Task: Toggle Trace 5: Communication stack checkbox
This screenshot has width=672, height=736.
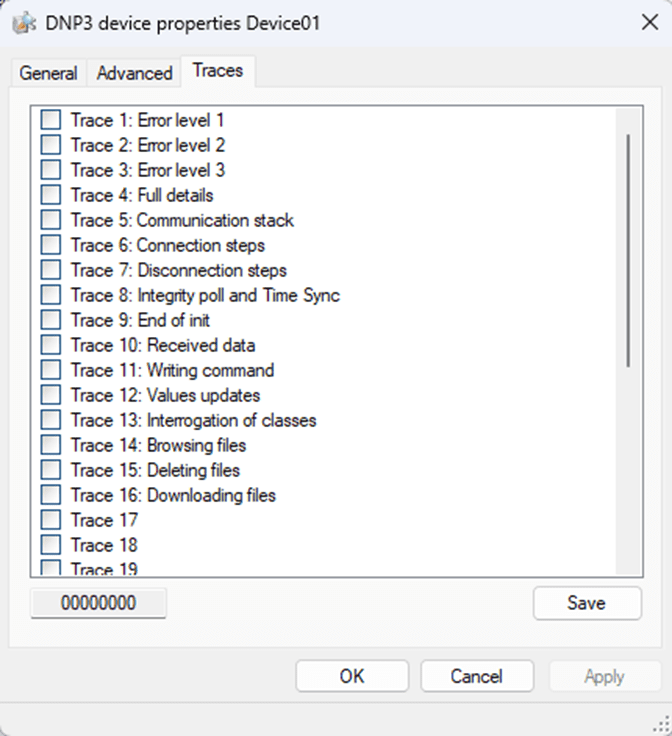Action: (x=51, y=220)
